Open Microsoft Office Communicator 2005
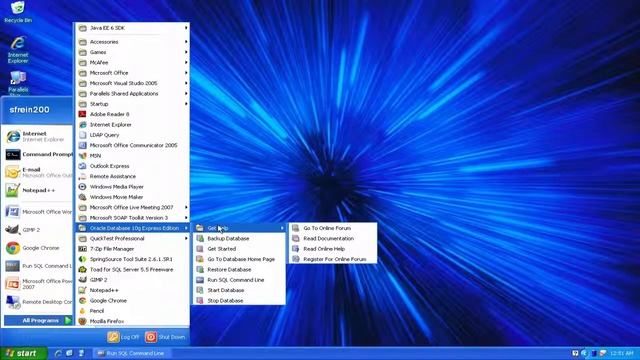The width and height of the screenshot is (640, 360). coord(133,145)
